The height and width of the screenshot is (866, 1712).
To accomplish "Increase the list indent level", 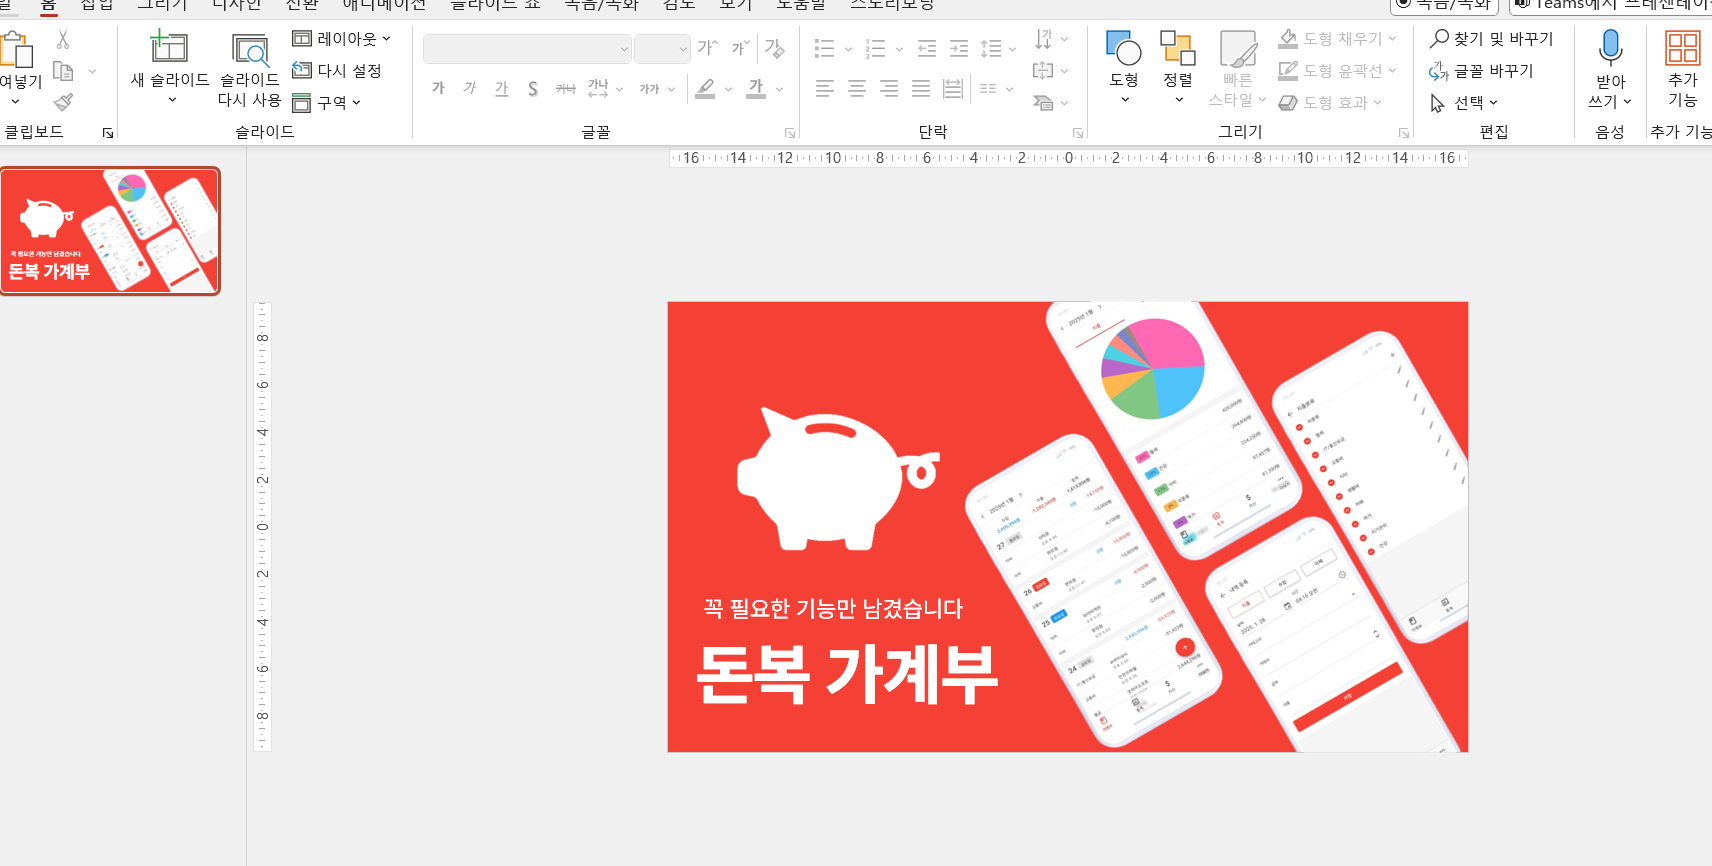I will tap(959, 48).
